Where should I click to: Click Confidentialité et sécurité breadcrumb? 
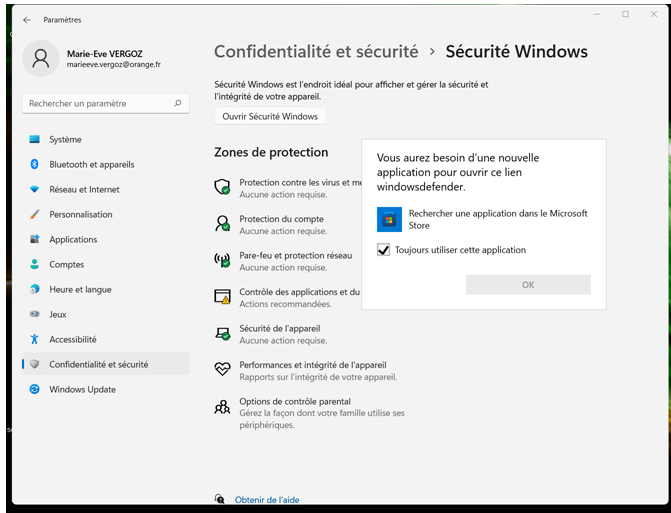click(316, 52)
